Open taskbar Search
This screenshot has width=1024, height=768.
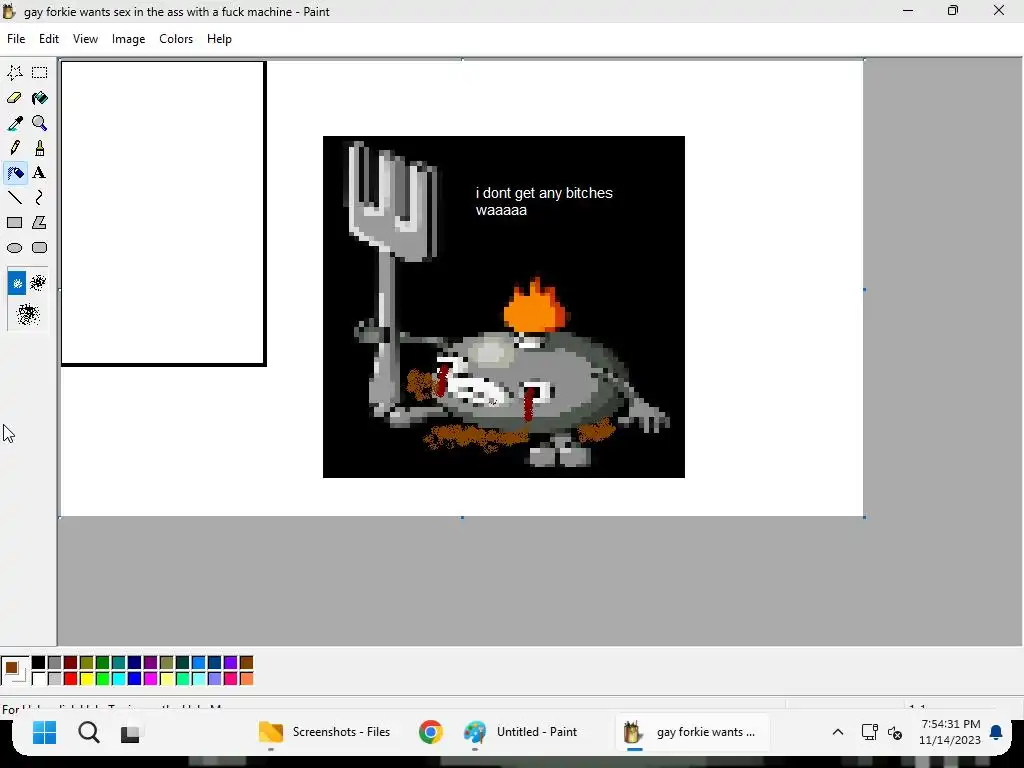click(x=89, y=733)
